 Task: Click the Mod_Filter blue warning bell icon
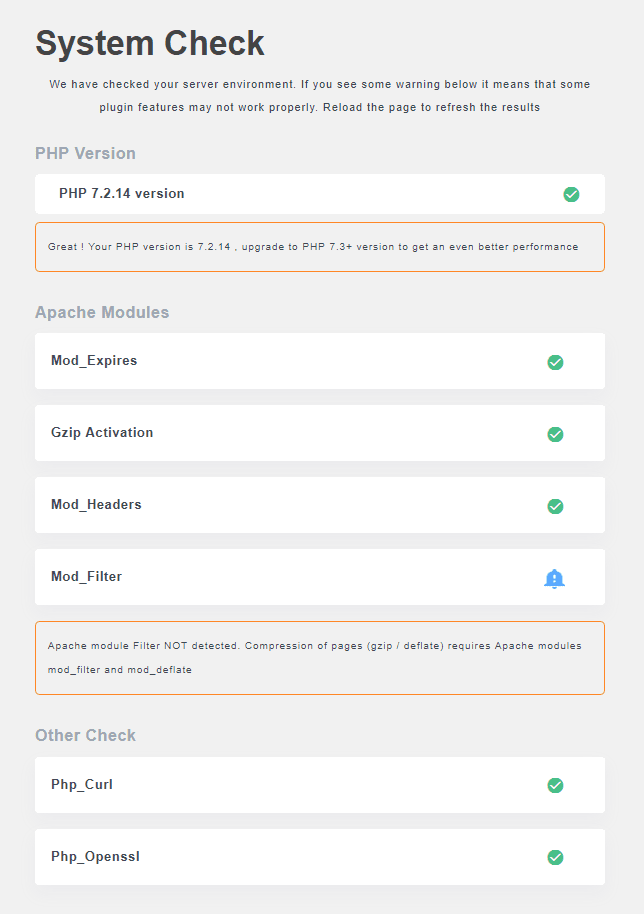pyautogui.click(x=554, y=578)
